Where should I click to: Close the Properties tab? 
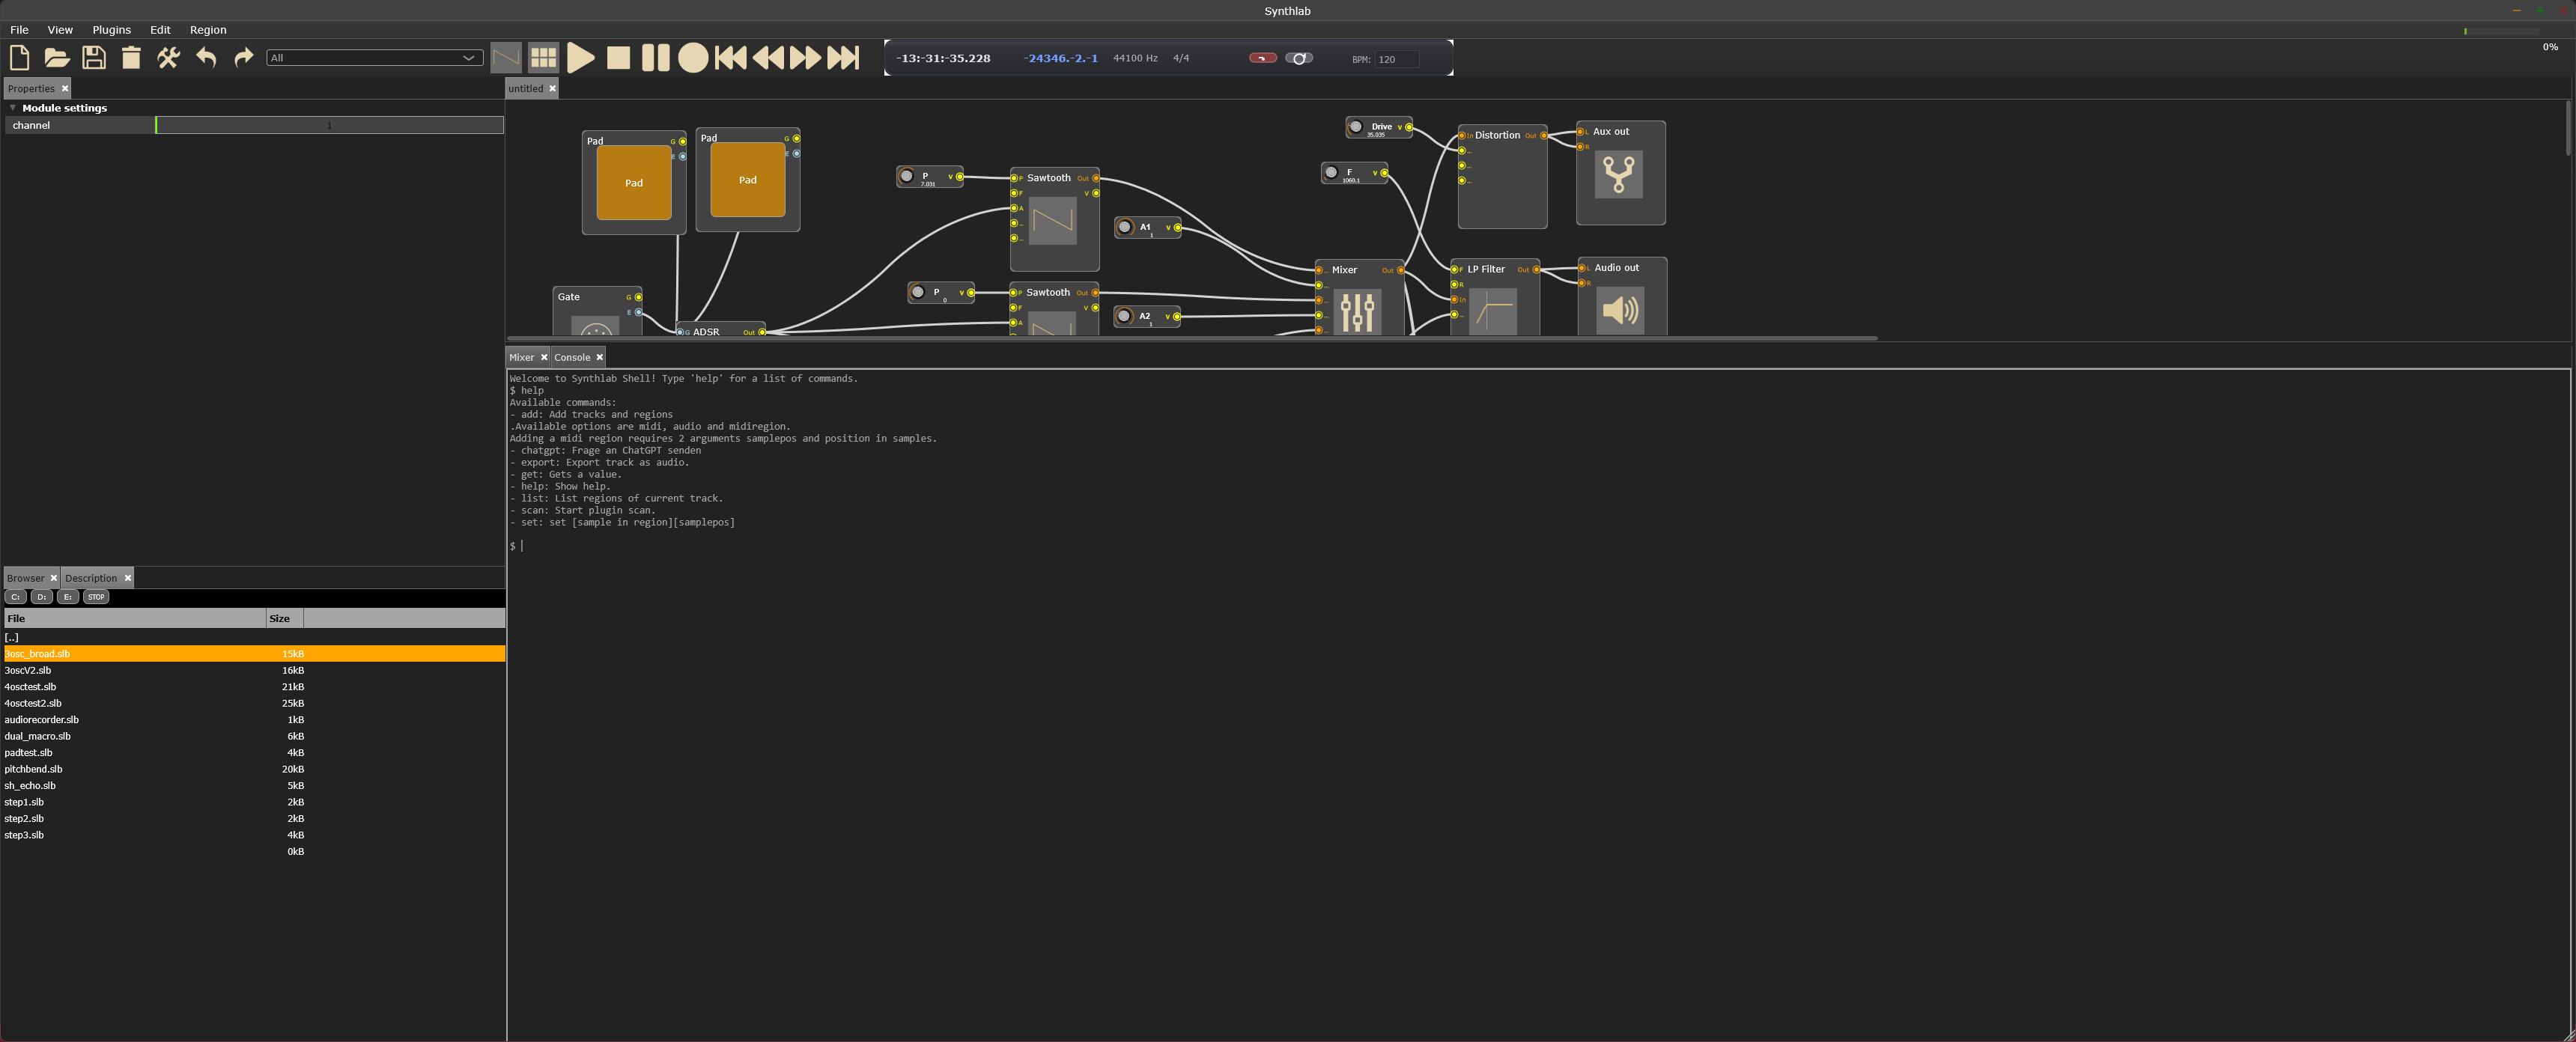[x=65, y=88]
